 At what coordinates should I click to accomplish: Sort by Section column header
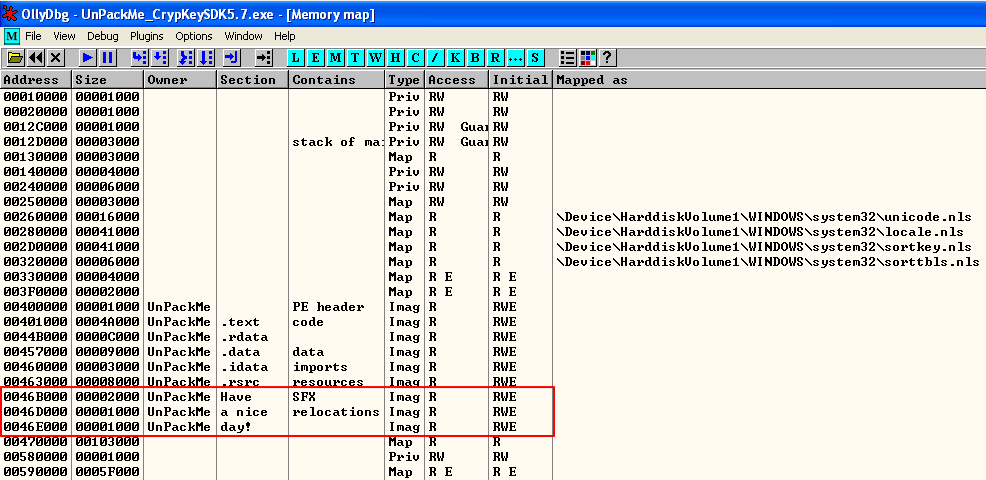point(253,80)
